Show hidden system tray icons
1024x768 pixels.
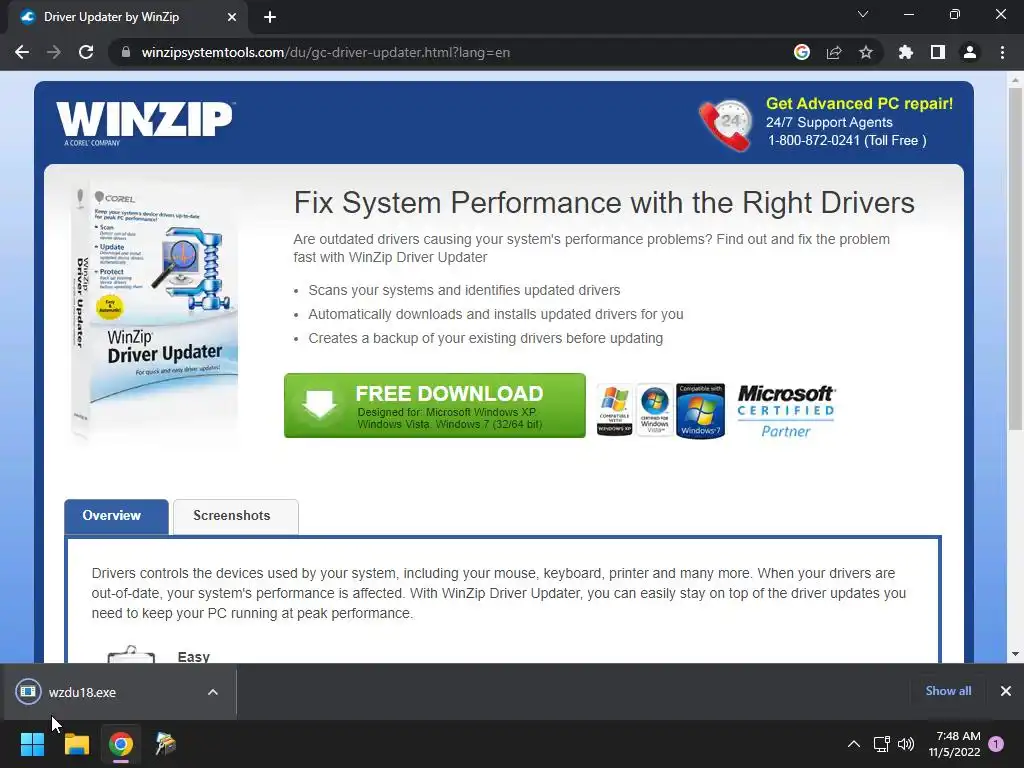click(853, 744)
